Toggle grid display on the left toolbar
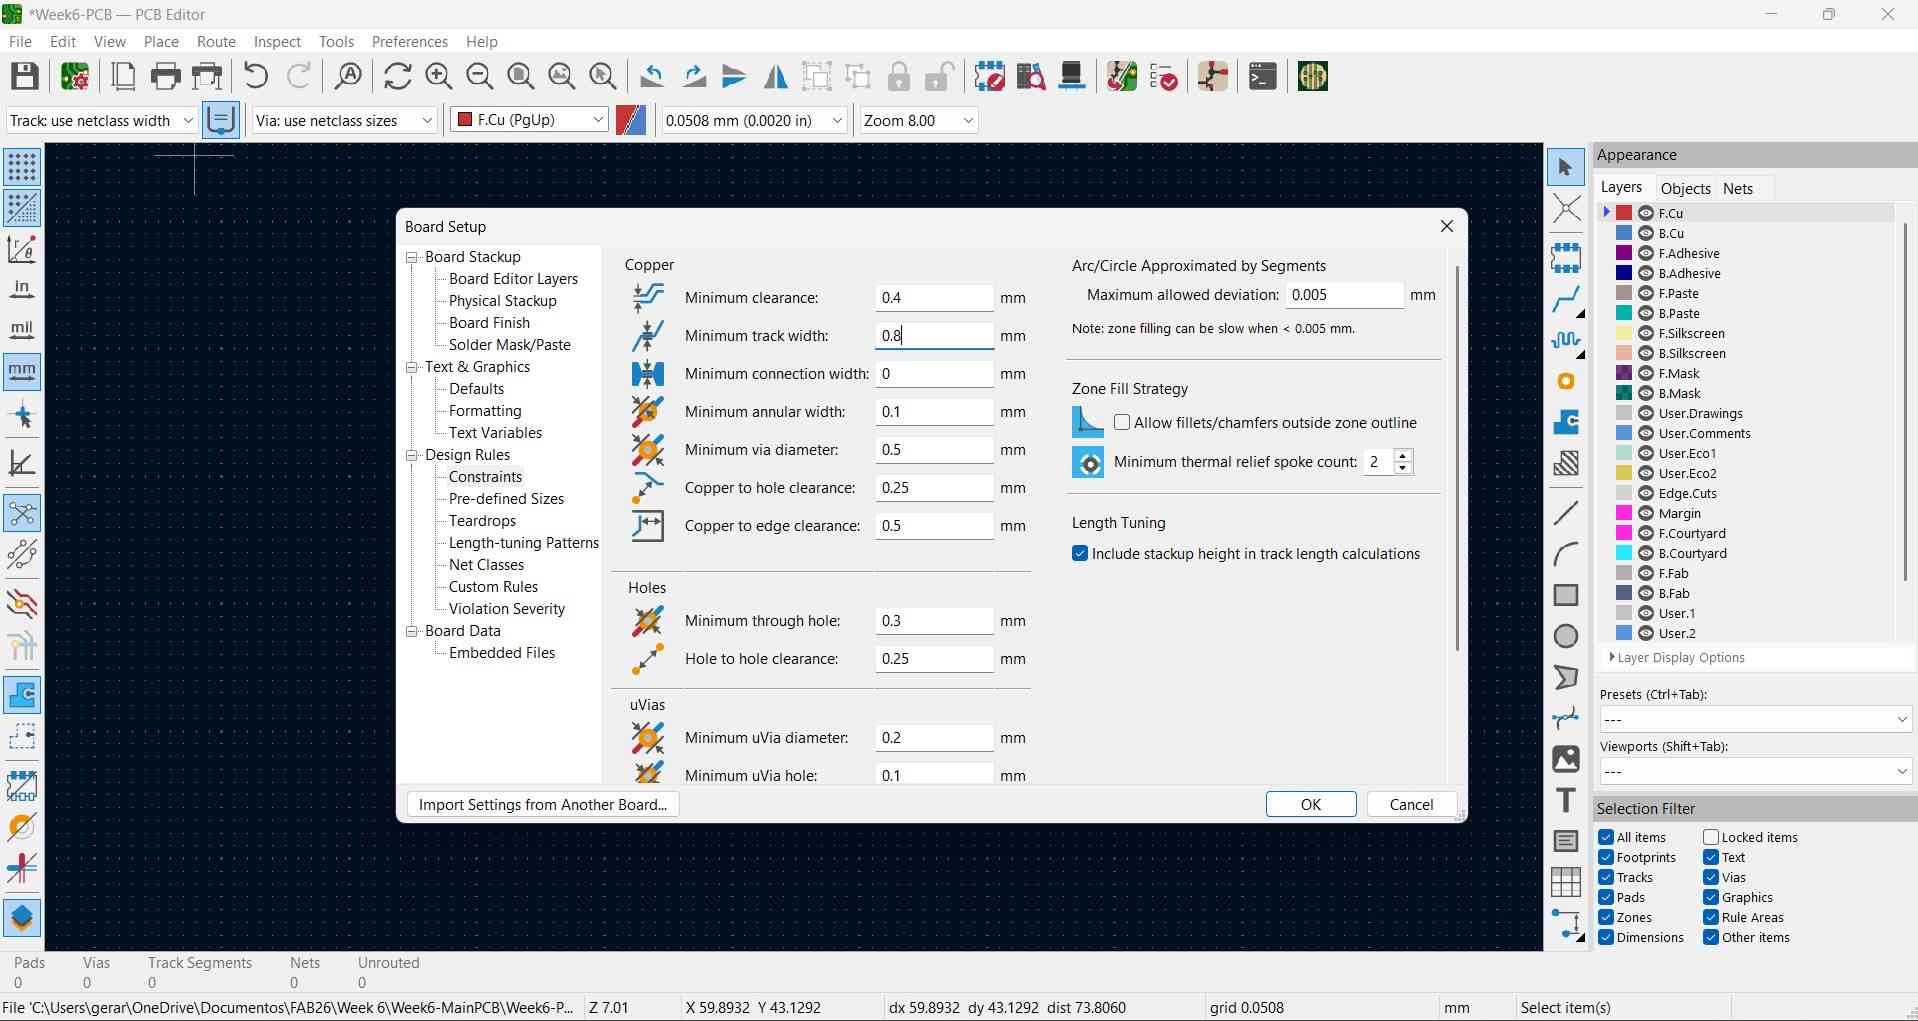Viewport: 1918px width, 1021px height. (x=22, y=167)
